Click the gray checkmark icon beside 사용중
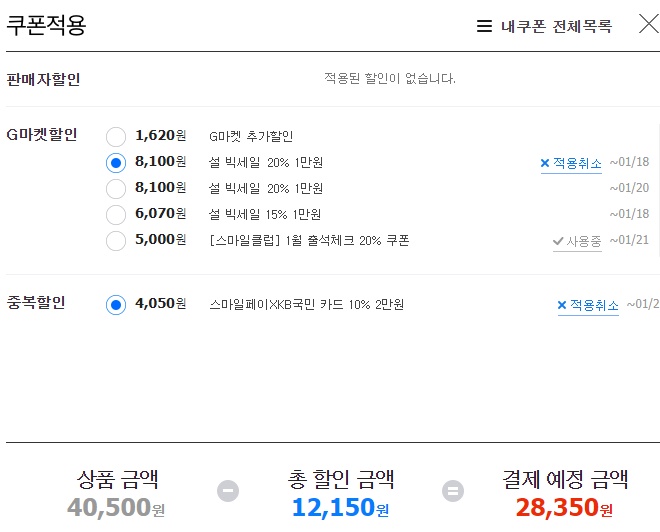 tap(558, 241)
